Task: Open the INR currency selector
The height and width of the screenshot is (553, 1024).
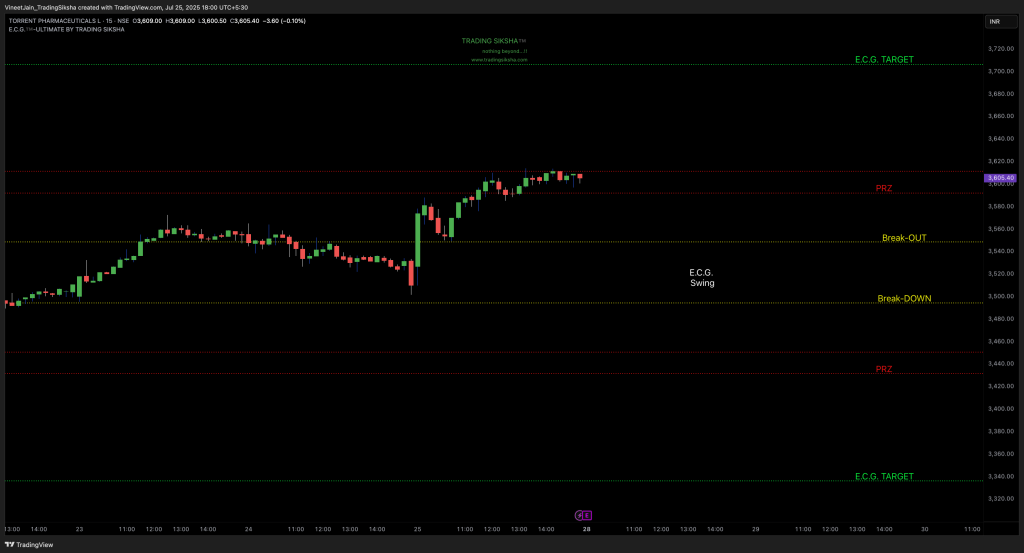Action: tap(995, 21)
